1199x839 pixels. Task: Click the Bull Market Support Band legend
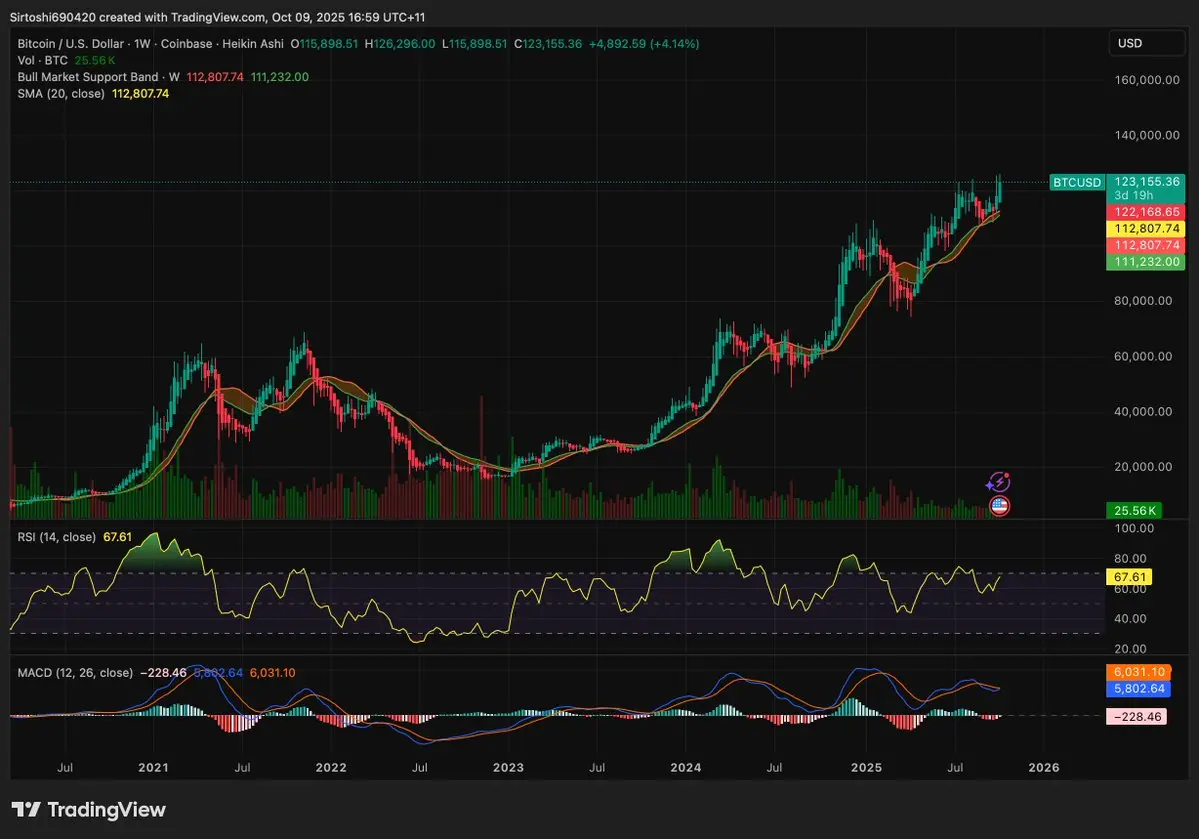(99, 77)
